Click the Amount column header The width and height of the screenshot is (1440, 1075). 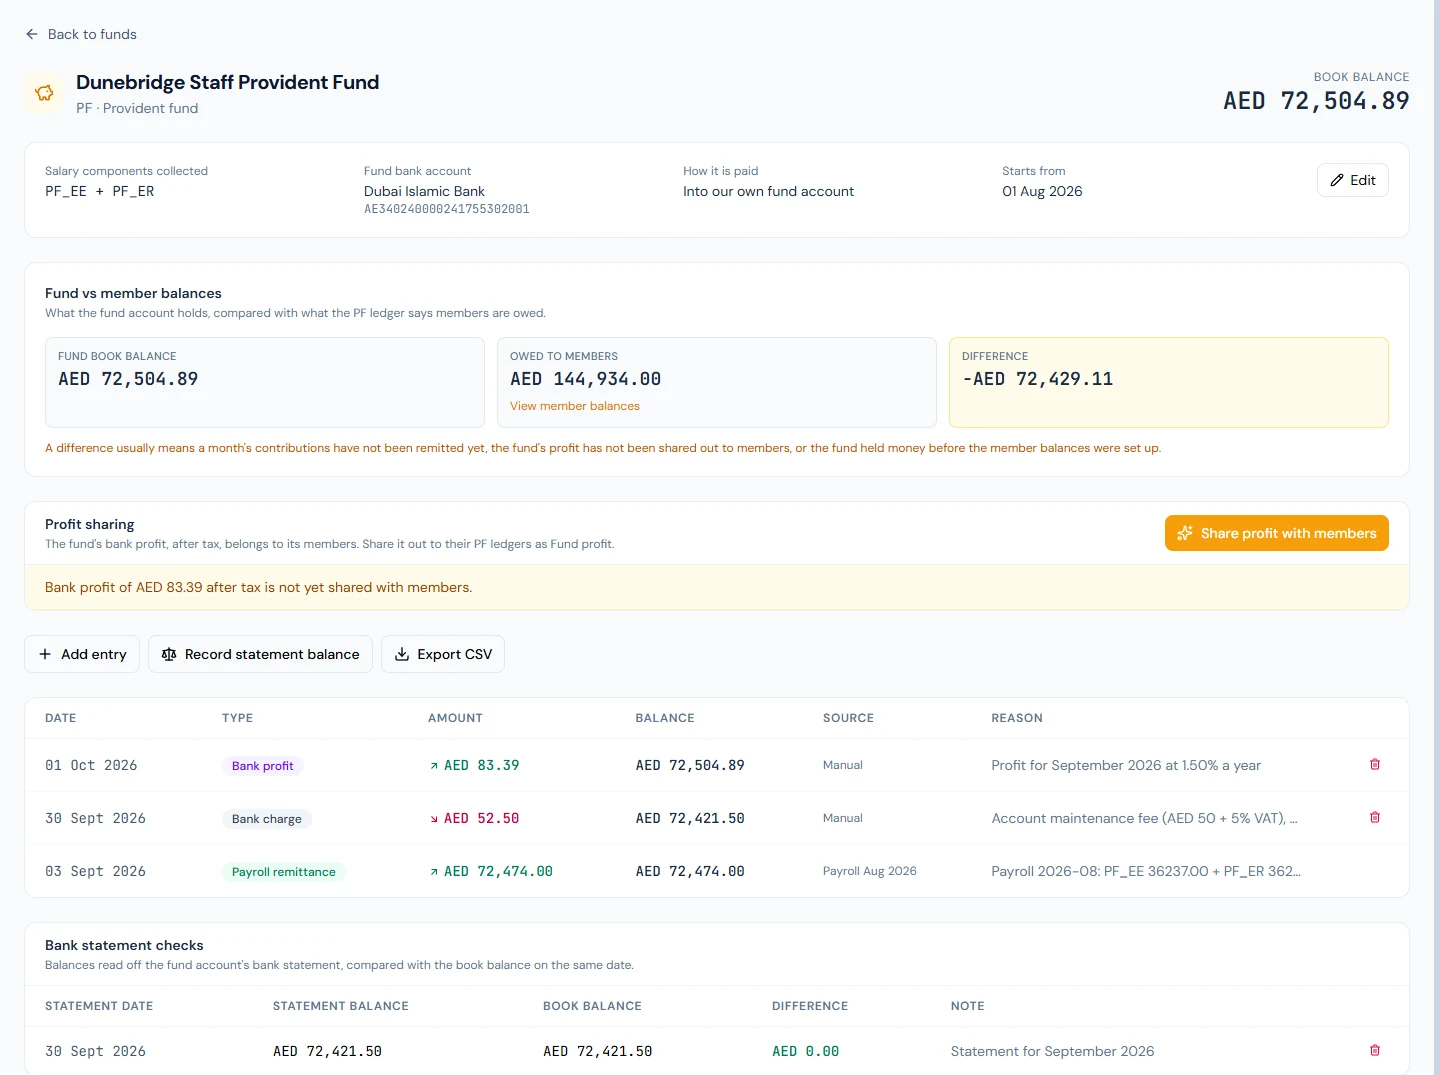pyautogui.click(x=455, y=718)
